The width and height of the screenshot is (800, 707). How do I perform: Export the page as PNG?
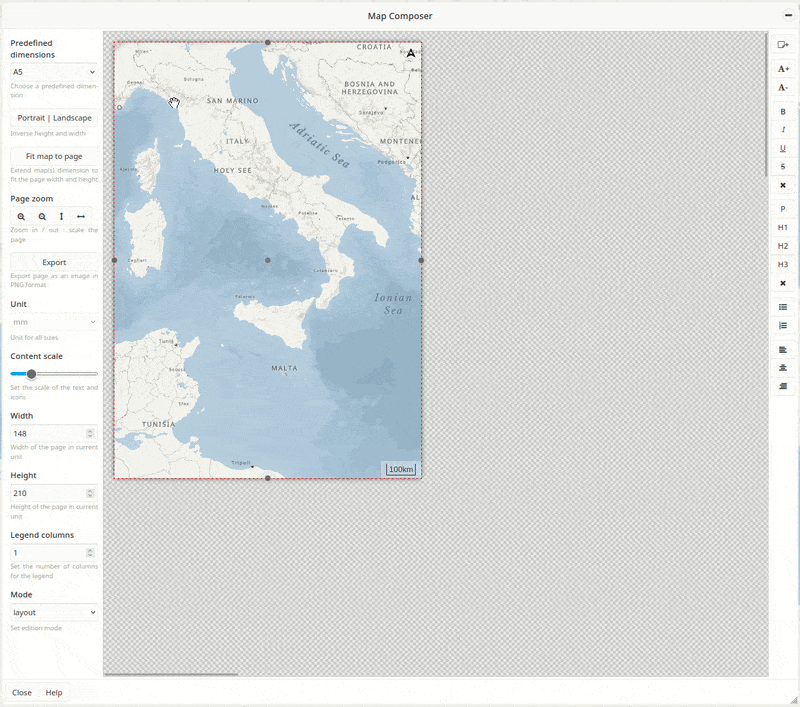[x=52, y=262]
